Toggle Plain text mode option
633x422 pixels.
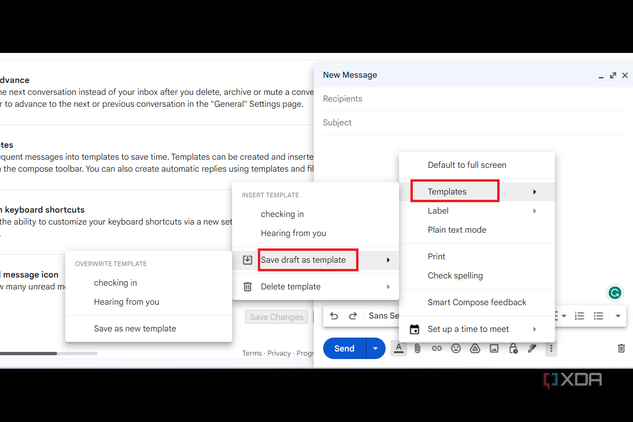click(477, 230)
